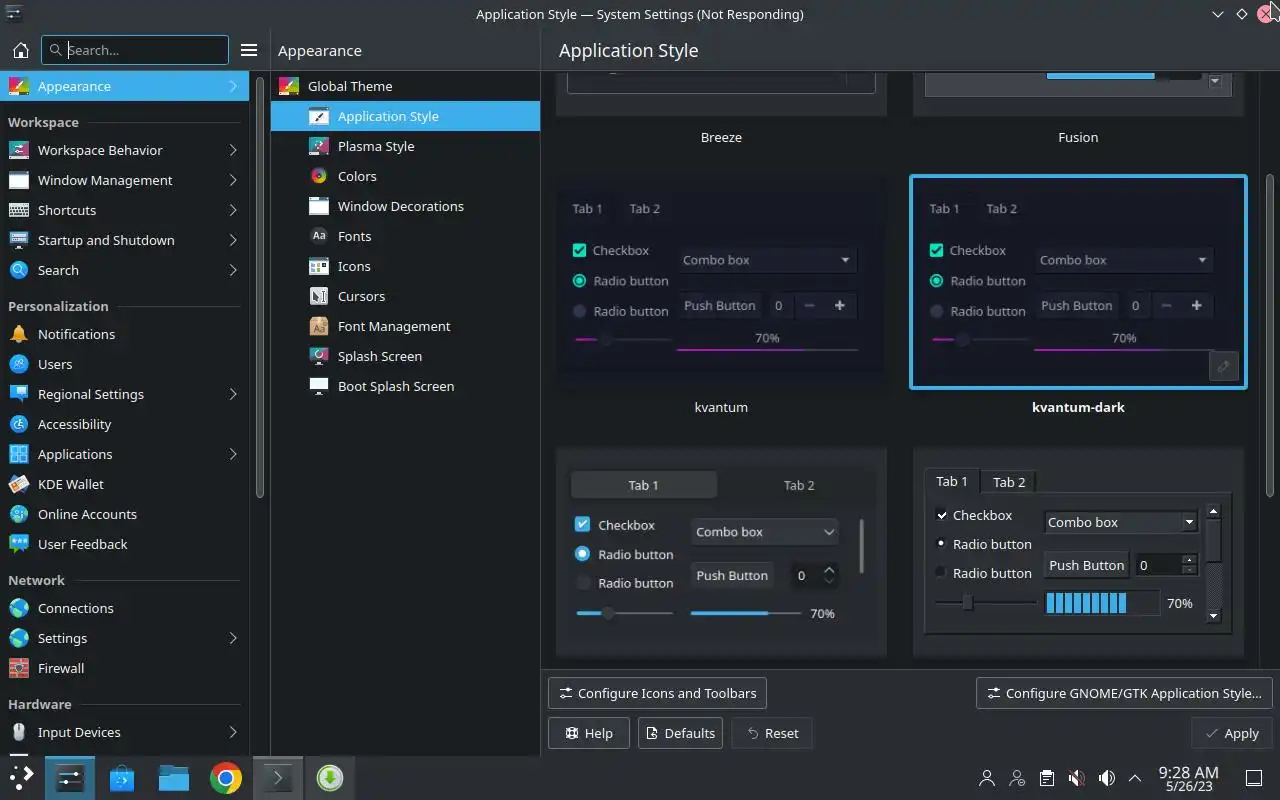Click the Online Accounts icon
The image size is (1280, 800).
click(19, 514)
